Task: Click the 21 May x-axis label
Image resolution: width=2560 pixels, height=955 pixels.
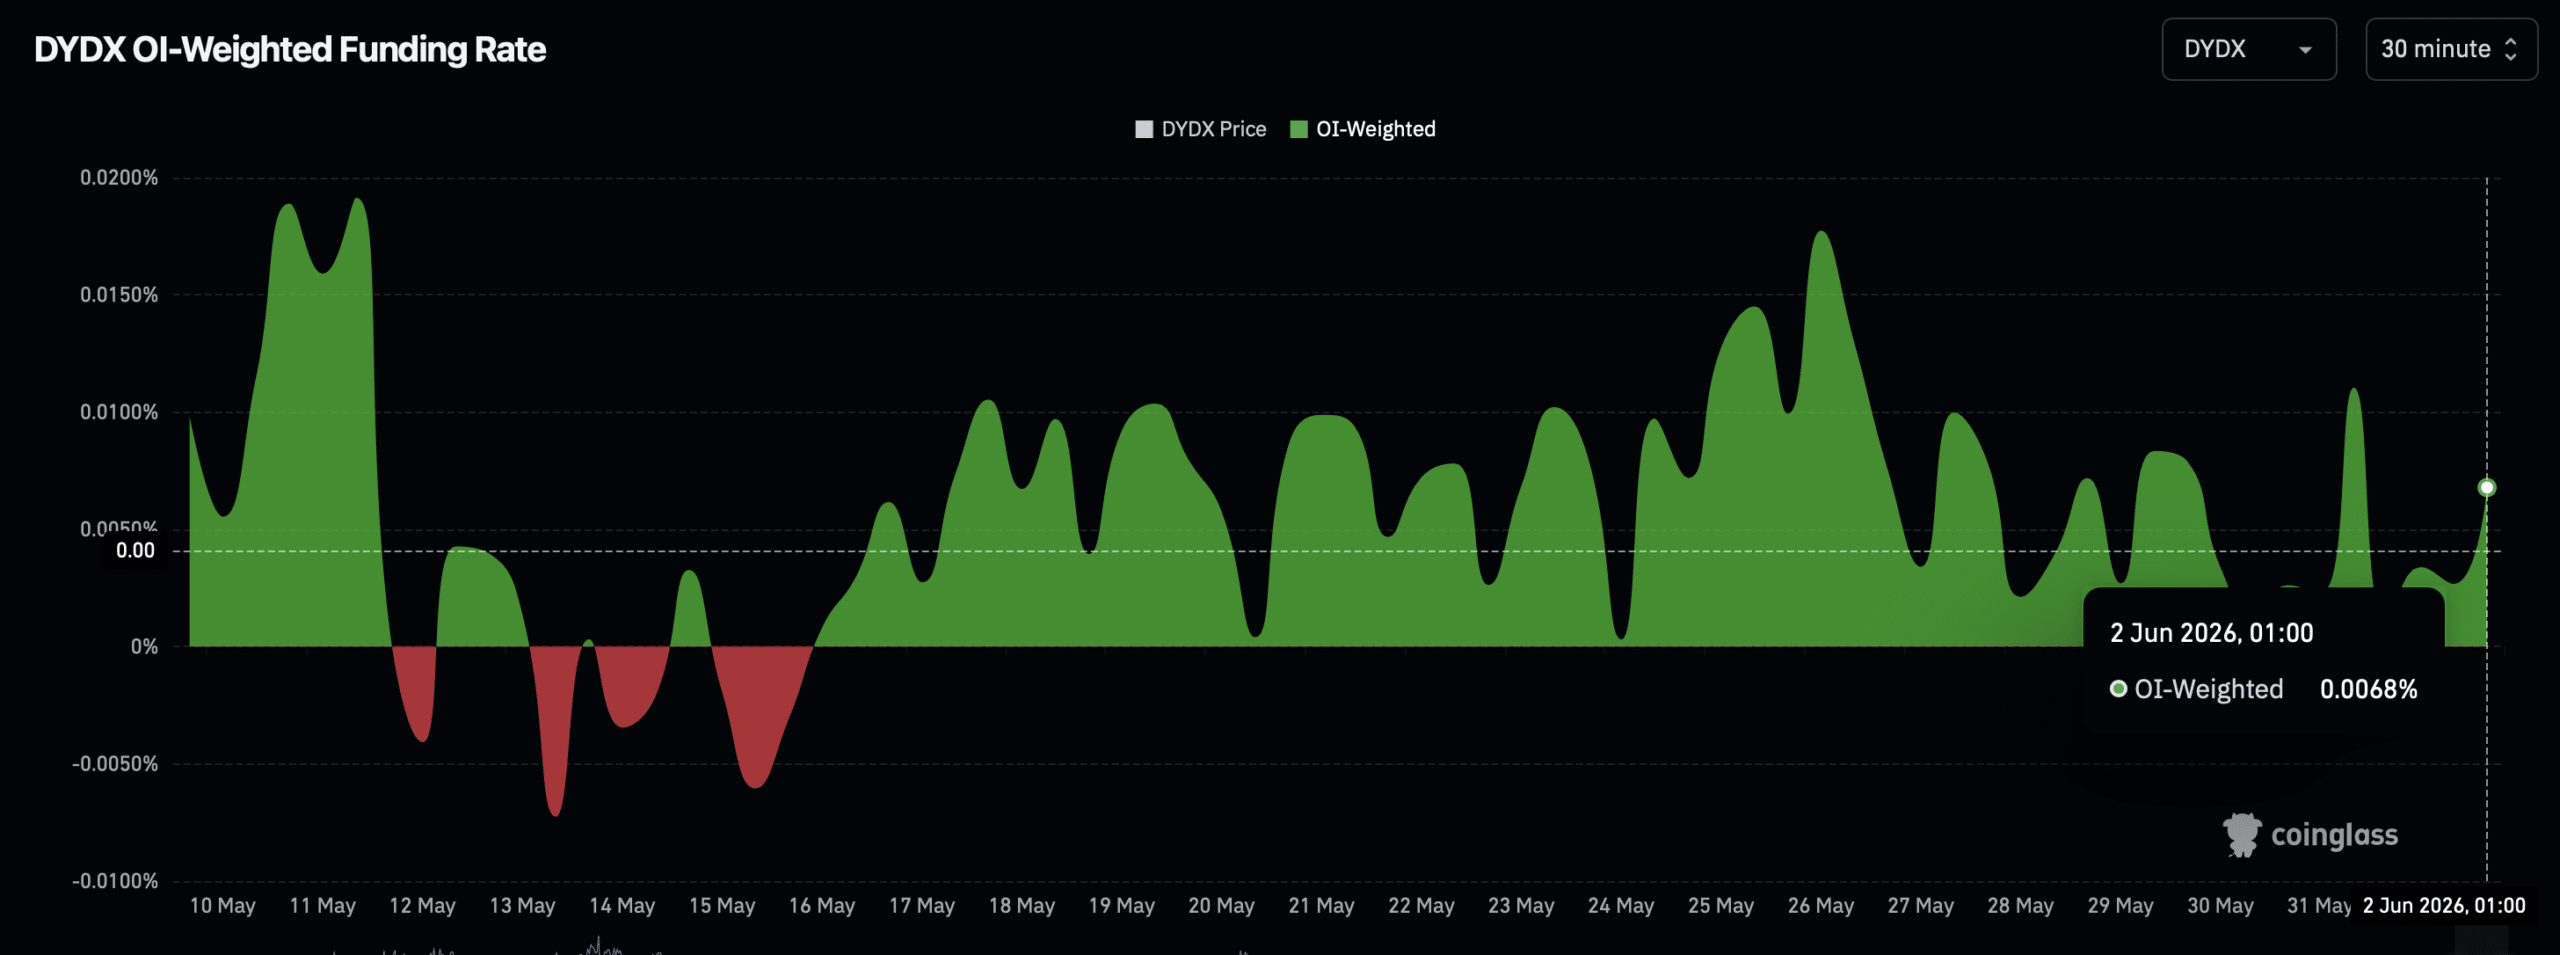Action: [1321, 905]
